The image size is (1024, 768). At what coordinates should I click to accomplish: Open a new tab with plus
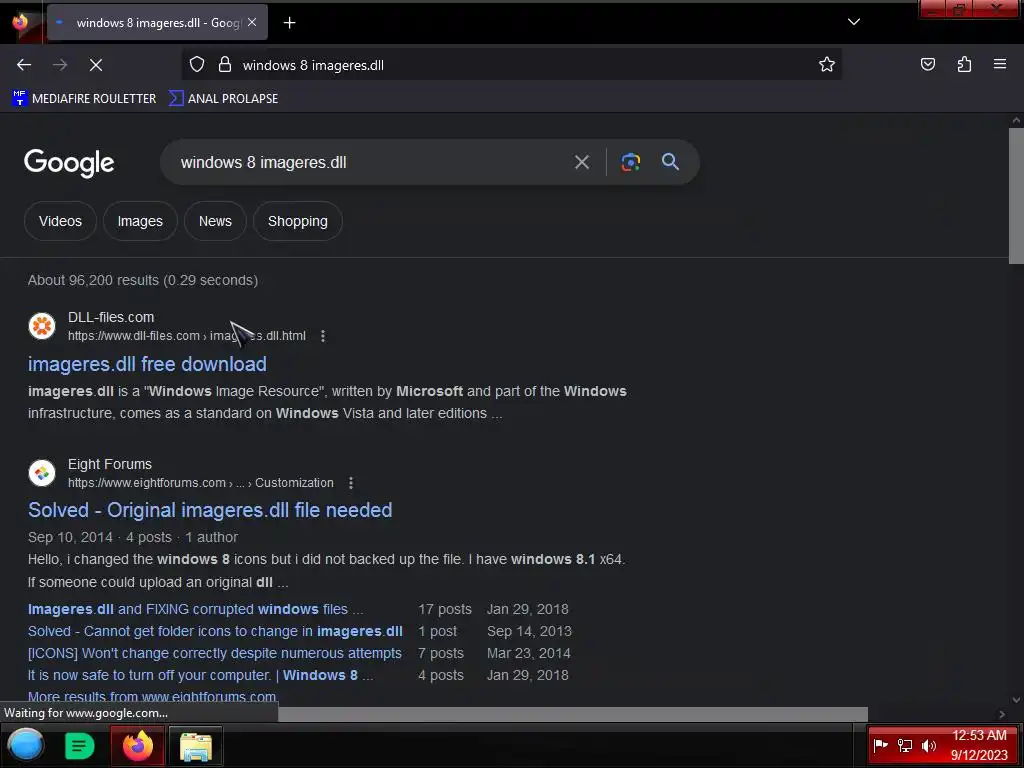[x=289, y=23]
